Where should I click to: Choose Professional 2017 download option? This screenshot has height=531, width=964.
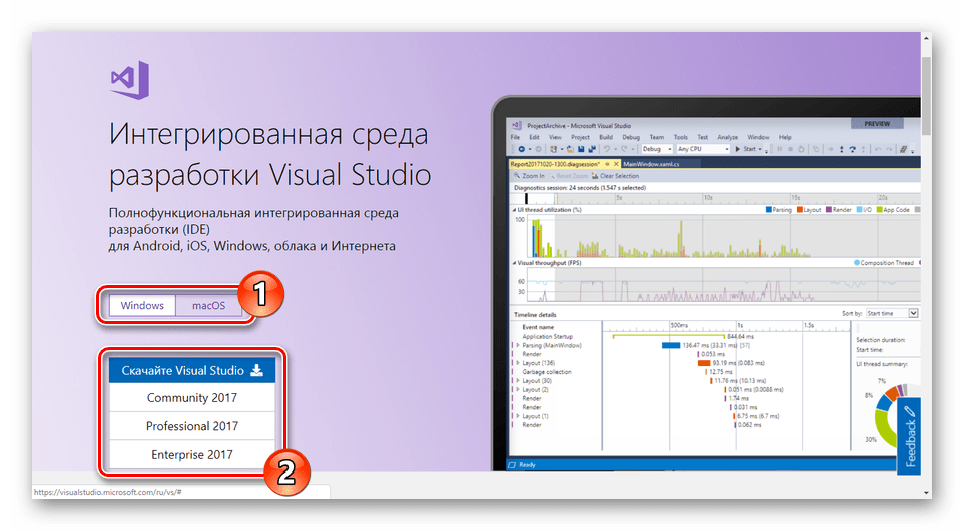pos(191,426)
